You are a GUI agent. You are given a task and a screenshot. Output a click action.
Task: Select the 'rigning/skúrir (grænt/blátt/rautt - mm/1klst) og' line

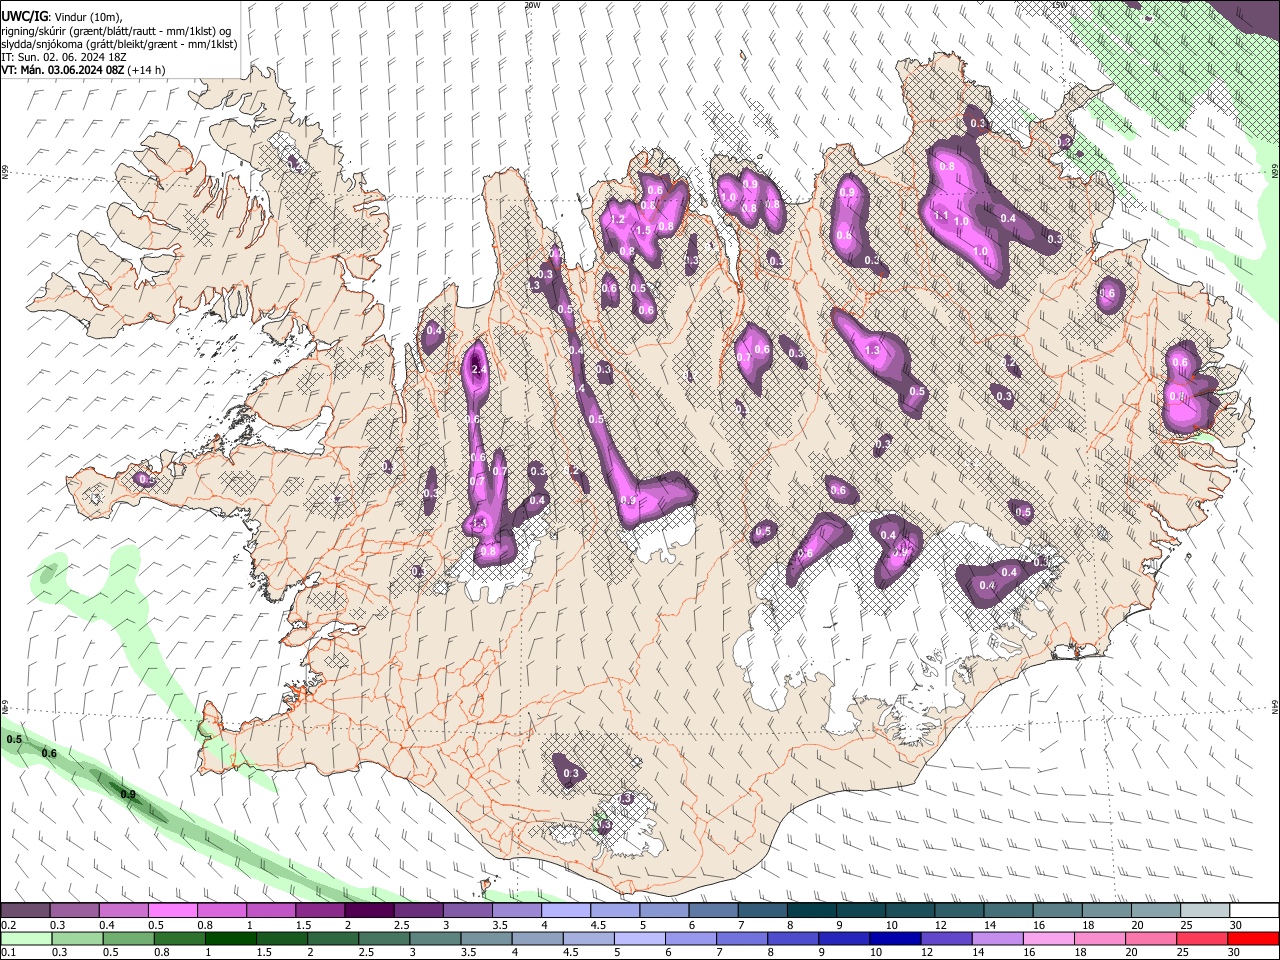pos(116,31)
